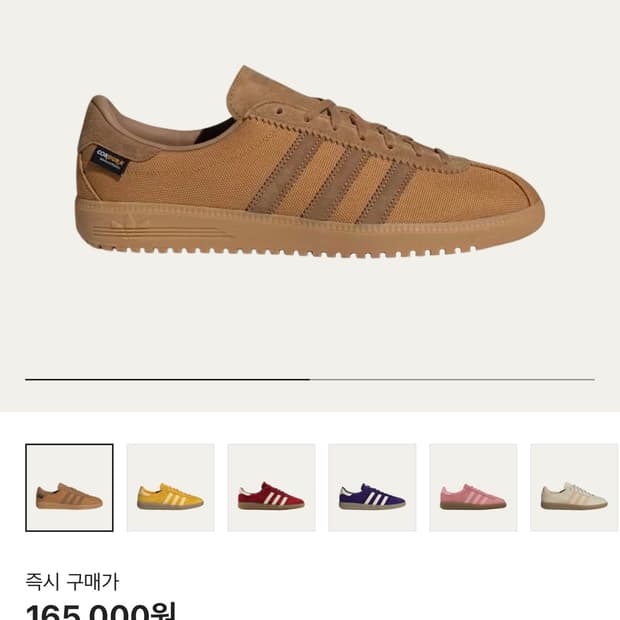Screen dimensions: 620x620
Task: Open the main brown sneaker product image
Action: coord(310,162)
